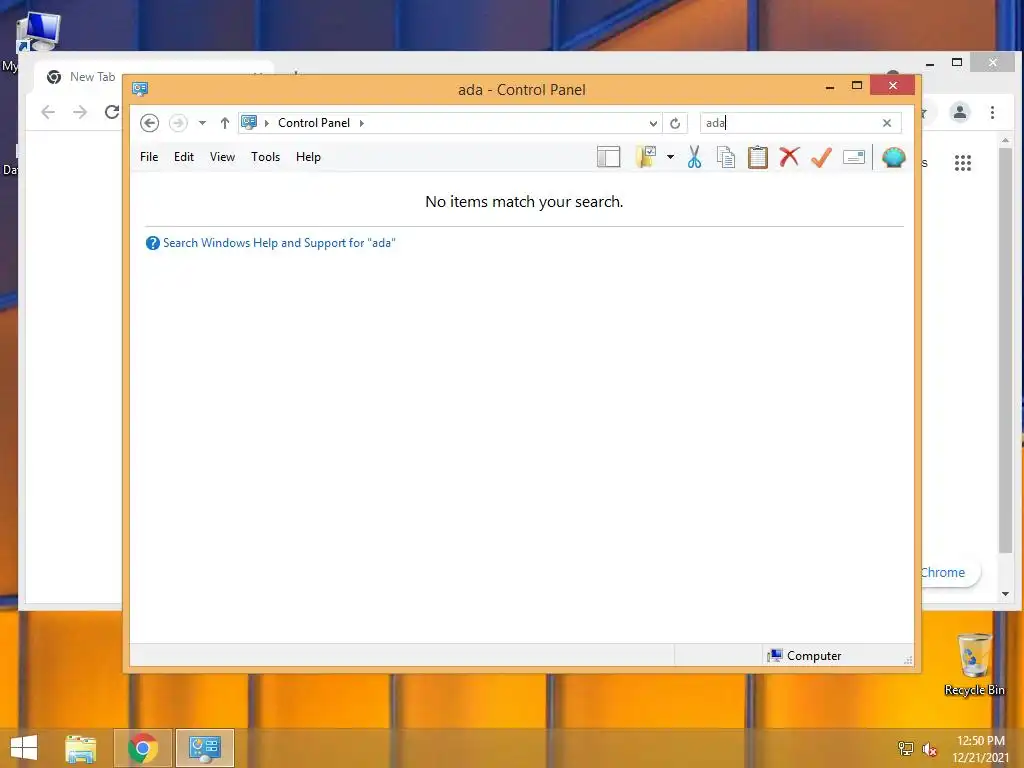Click the blue help question mark icon
This screenshot has height=768, width=1024.
click(x=152, y=243)
